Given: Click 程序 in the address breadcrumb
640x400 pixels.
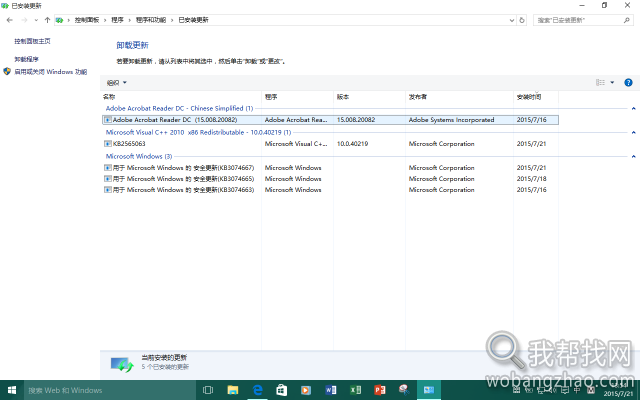Looking at the screenshot, I should click(118, 20).
